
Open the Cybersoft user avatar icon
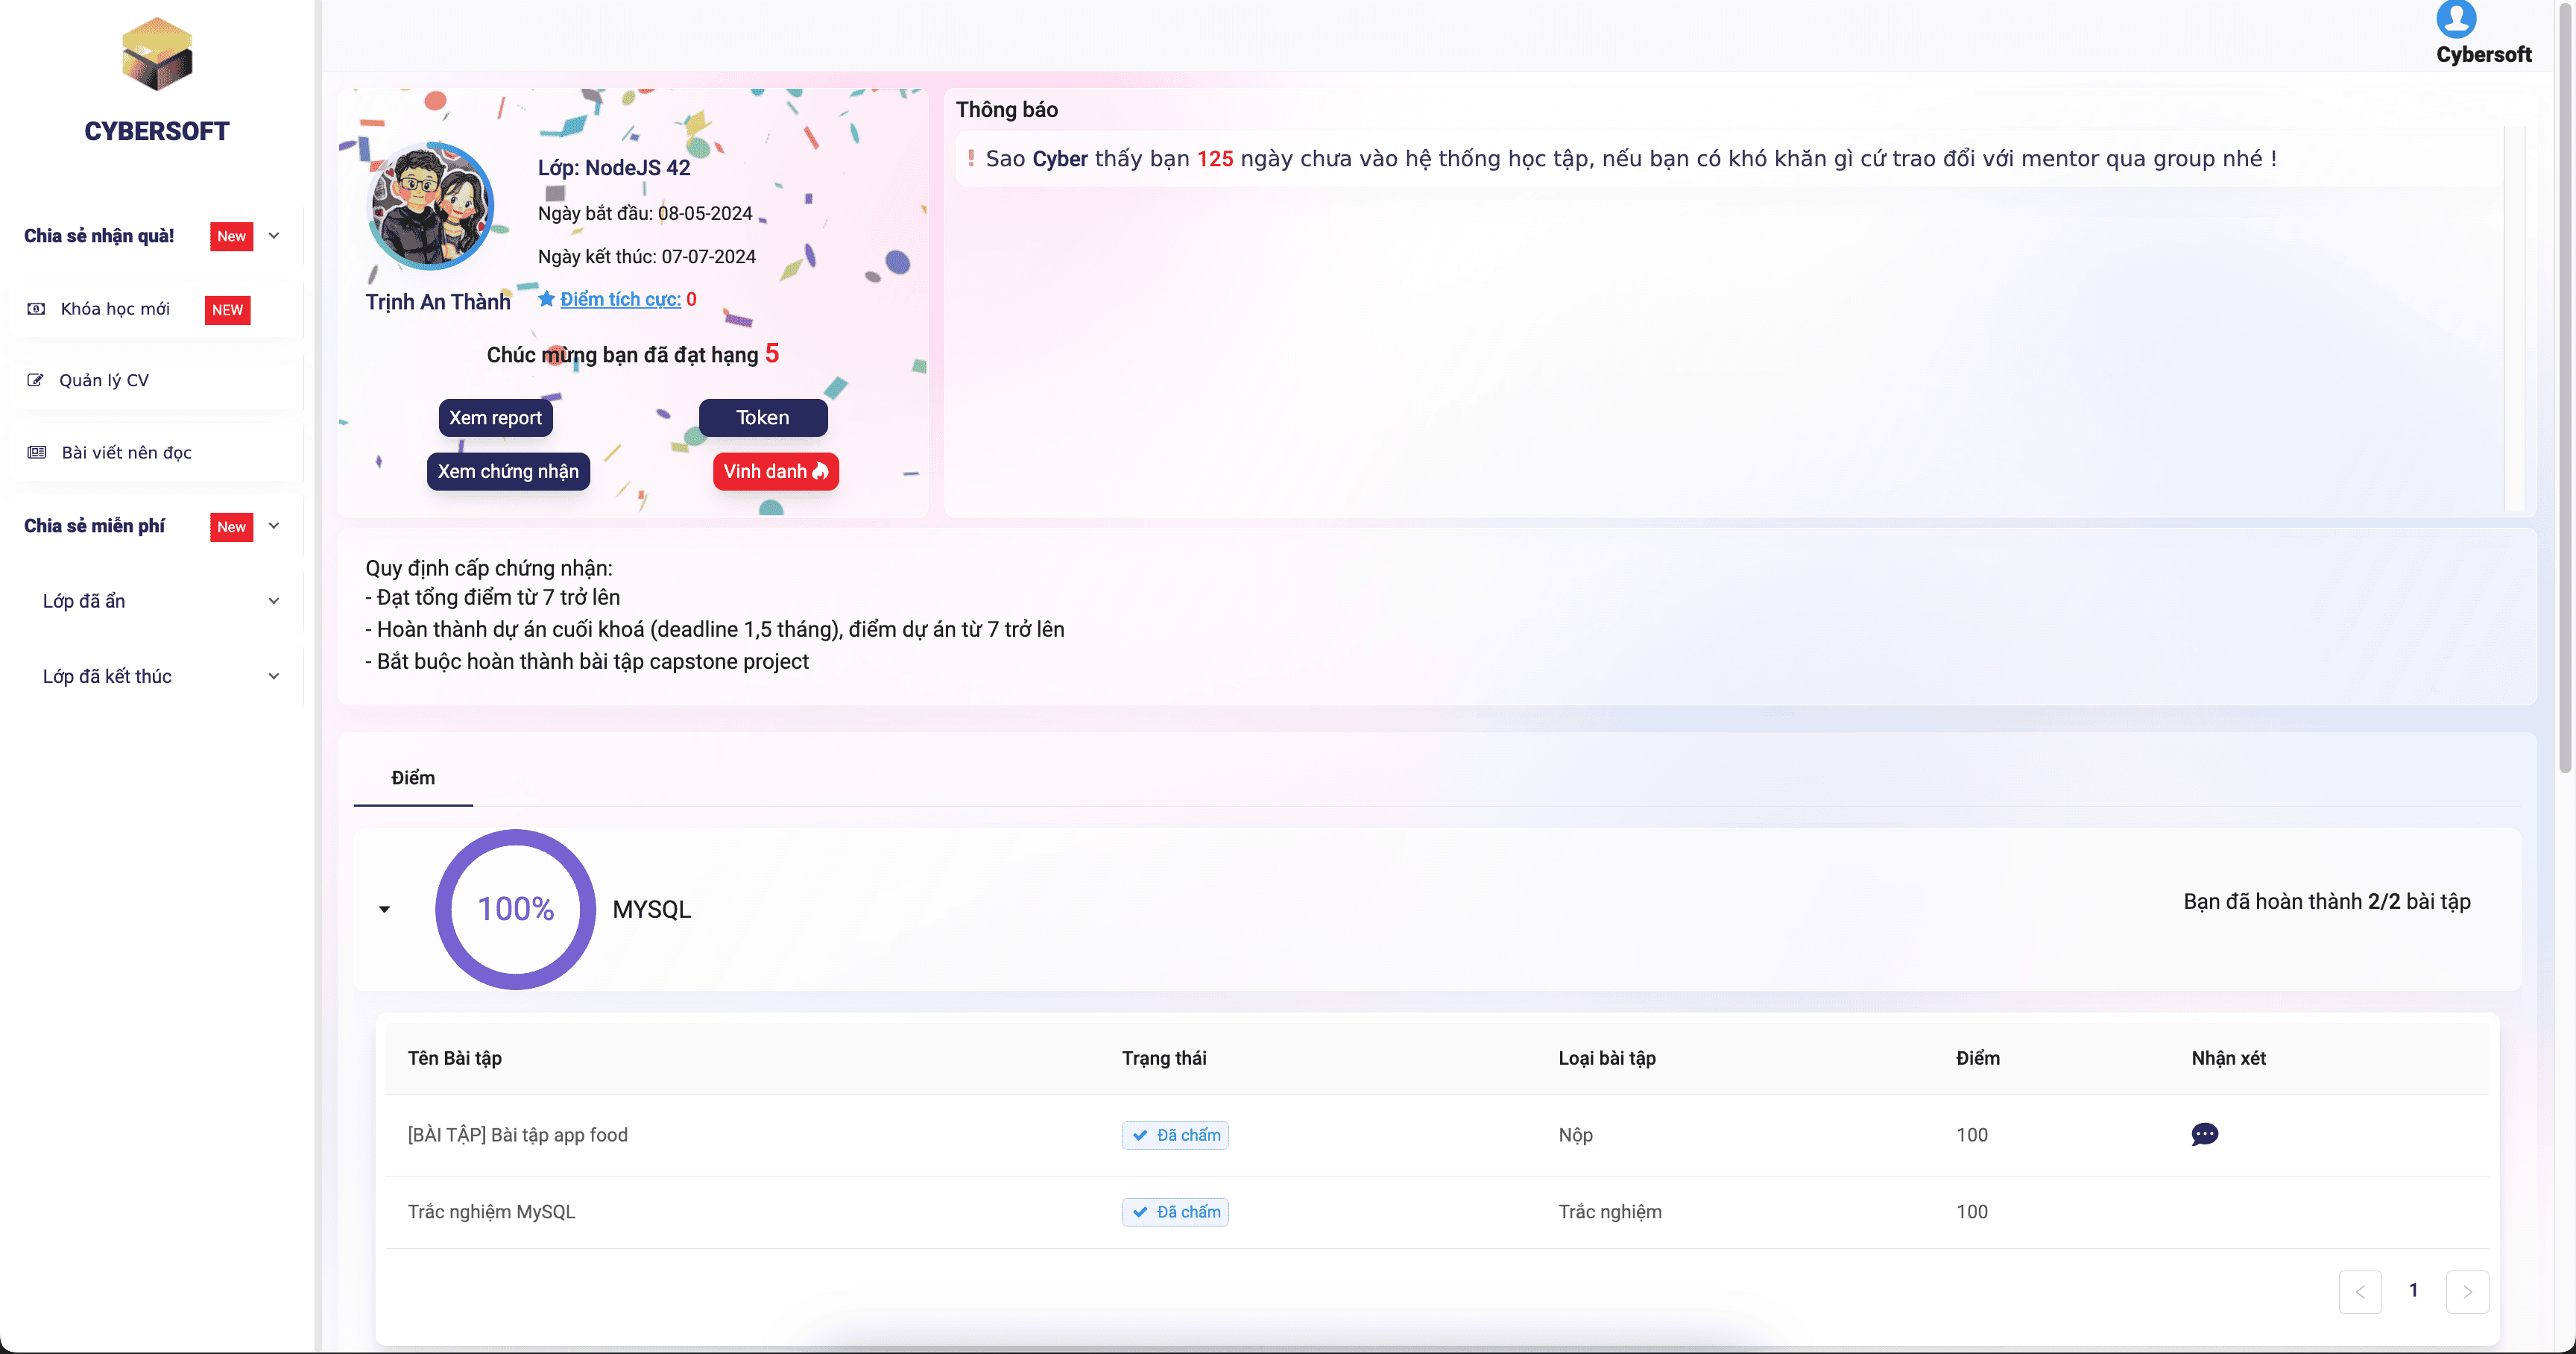coord(2455,19)
